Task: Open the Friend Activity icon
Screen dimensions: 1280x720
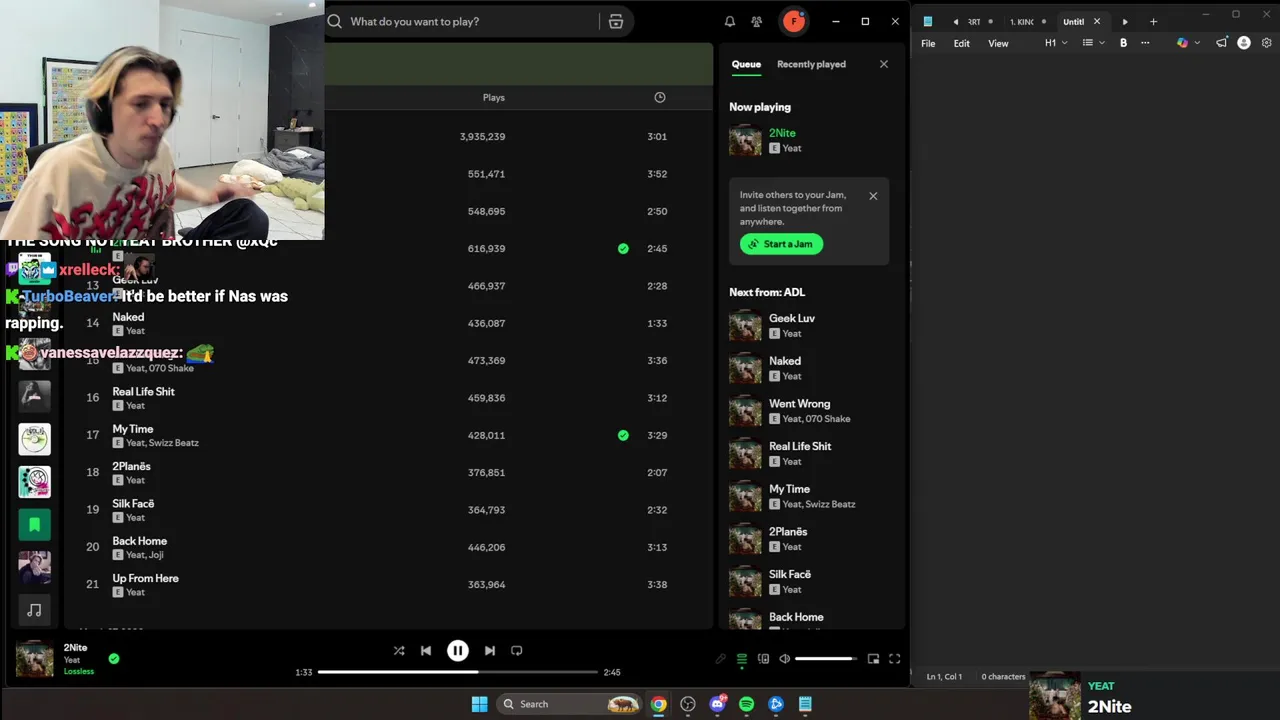Action: pos(757,21)
